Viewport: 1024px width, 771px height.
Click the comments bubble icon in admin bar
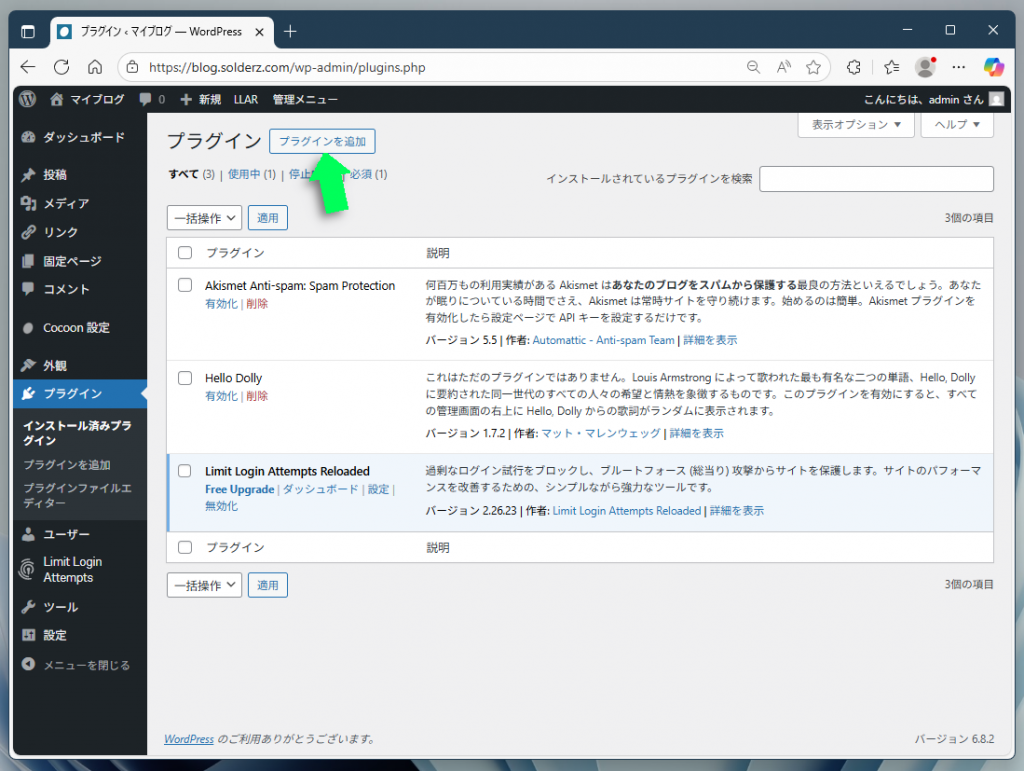click(147, 99)
